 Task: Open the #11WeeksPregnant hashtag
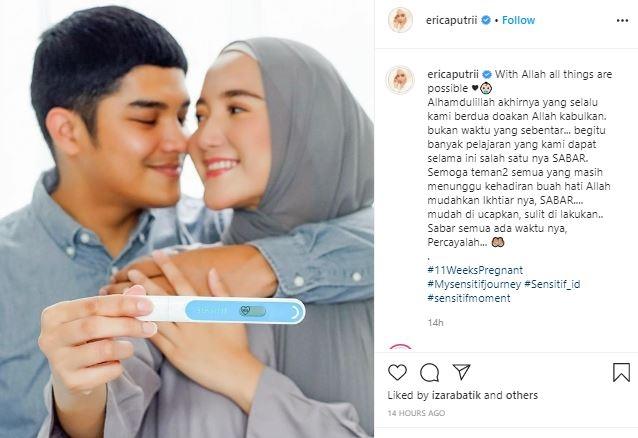(x=475, y=270)
